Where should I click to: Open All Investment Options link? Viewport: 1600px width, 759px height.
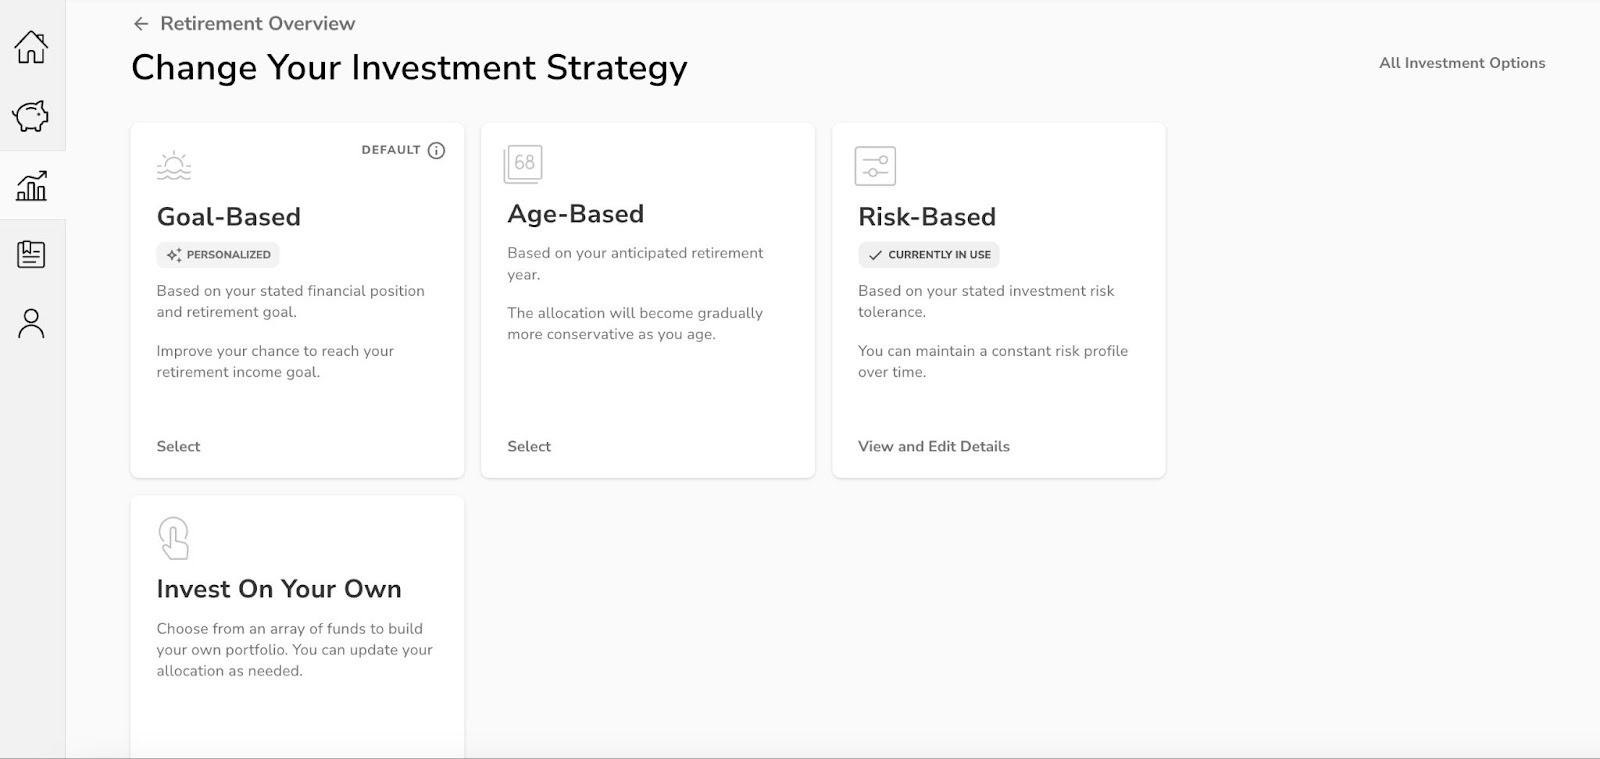1461,63
